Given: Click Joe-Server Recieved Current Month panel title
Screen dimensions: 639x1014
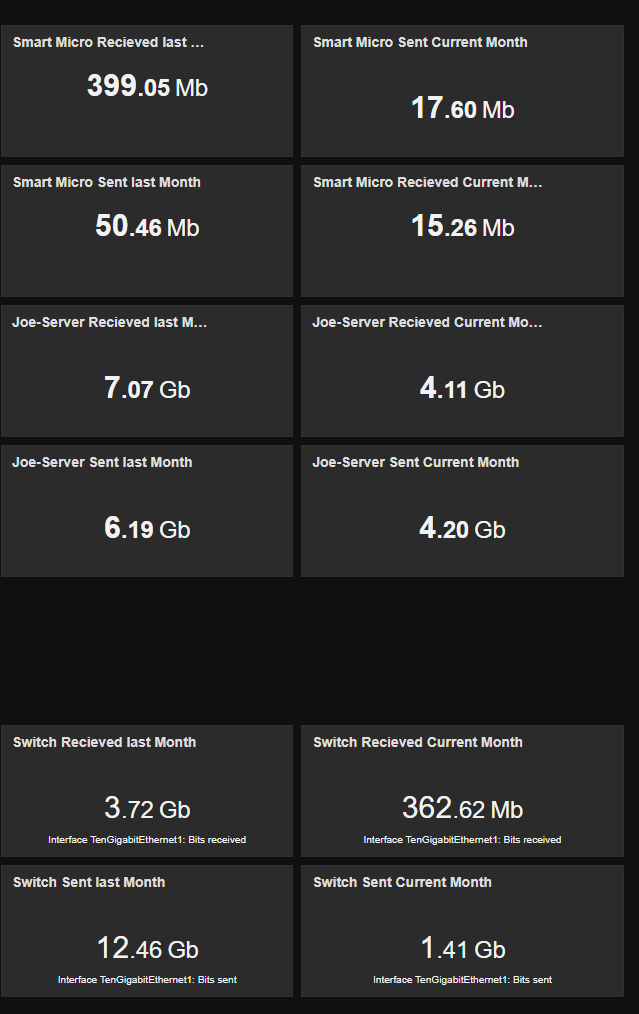Looking at the screenshot, I should 427,323.
